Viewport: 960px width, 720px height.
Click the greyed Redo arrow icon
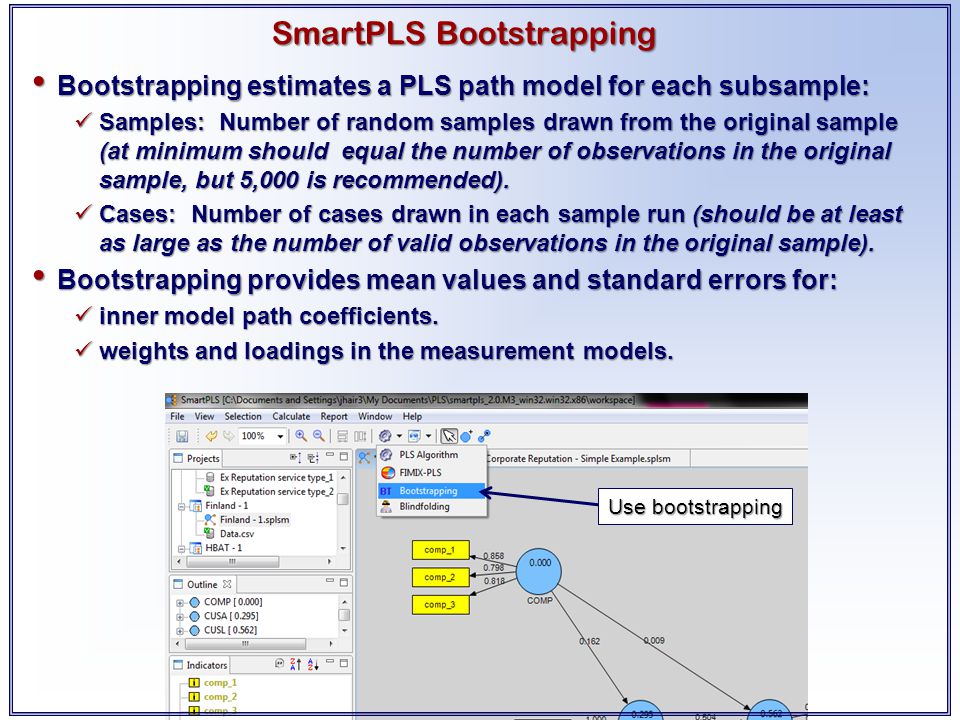[x=228, y=436]
